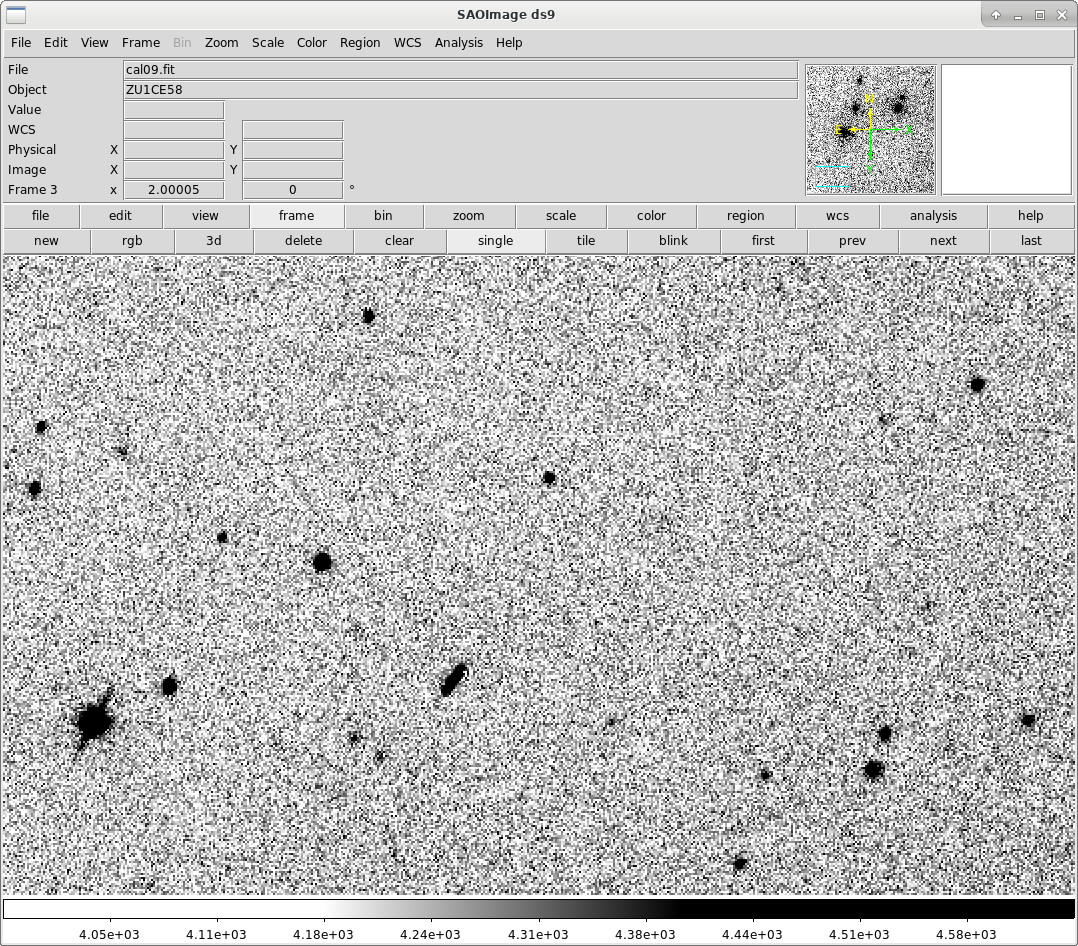Screen dimensions: 1078x946
Task: Click the elongated streak object in image
Action: [x=454, y=680]
